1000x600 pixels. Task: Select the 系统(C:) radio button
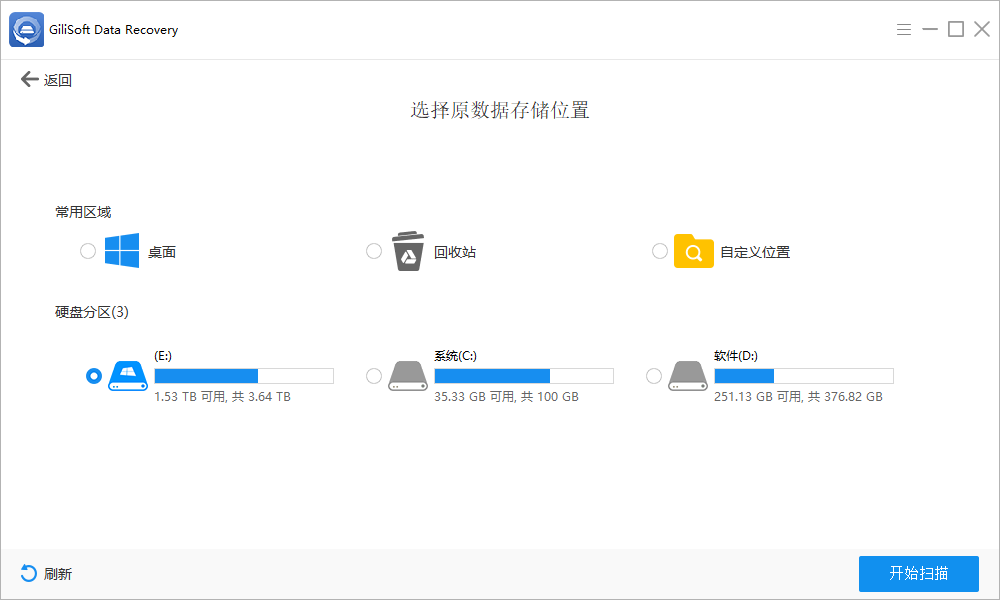(x=374, y=376)
